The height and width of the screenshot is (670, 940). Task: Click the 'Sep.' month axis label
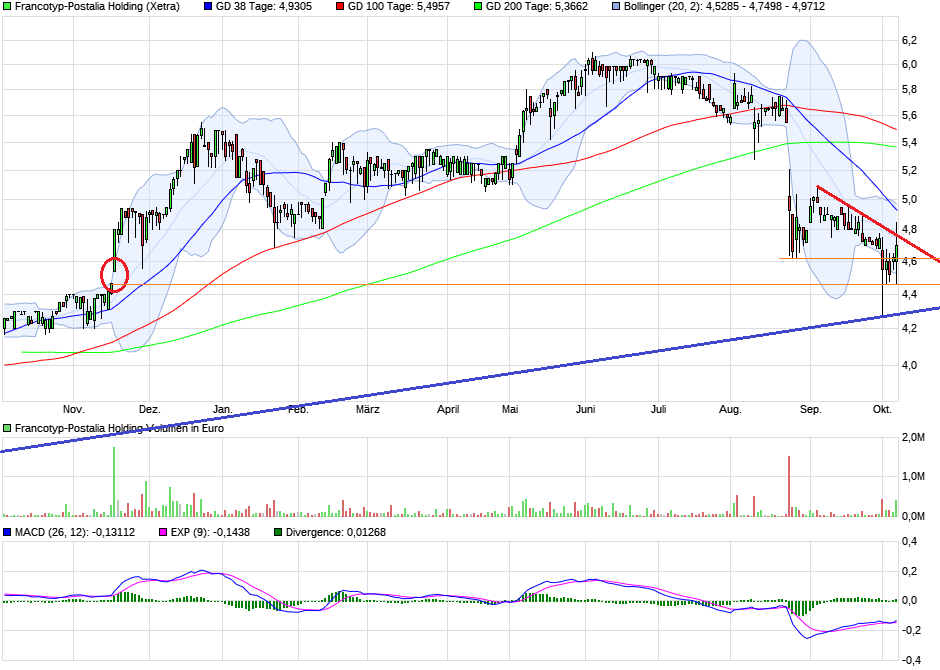tap(811, 409)
